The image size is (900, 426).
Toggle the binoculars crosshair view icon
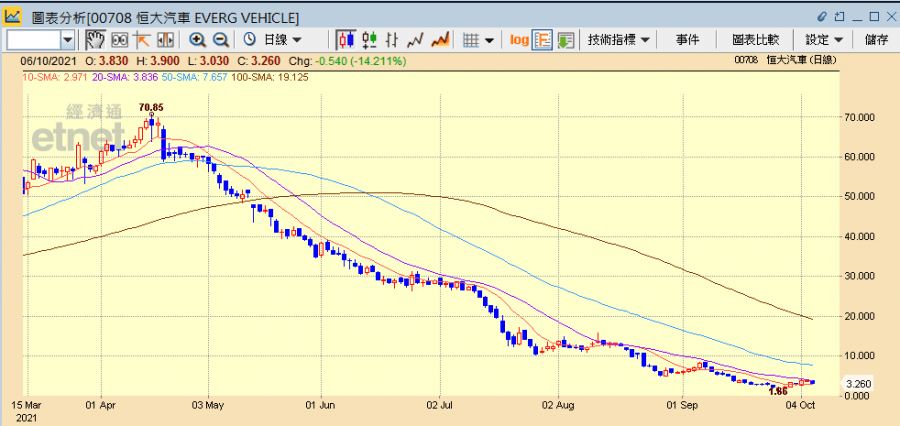118,39
